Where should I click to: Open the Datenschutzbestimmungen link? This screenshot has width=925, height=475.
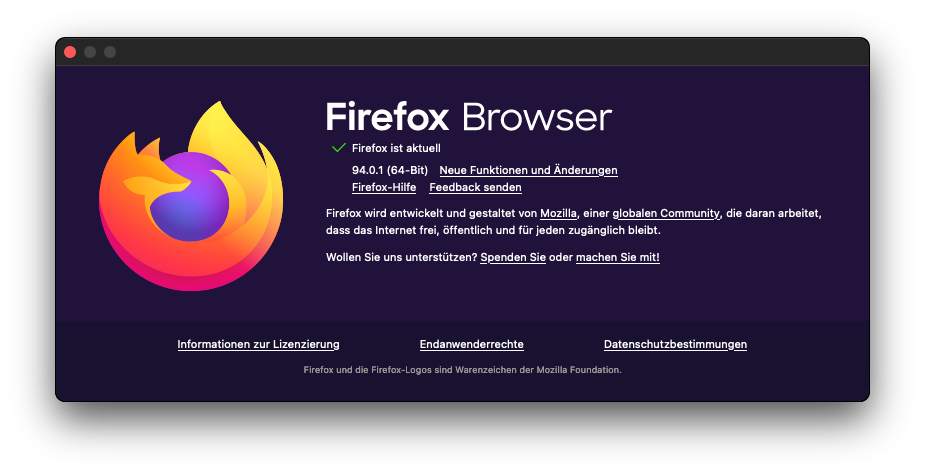point(675,344)
